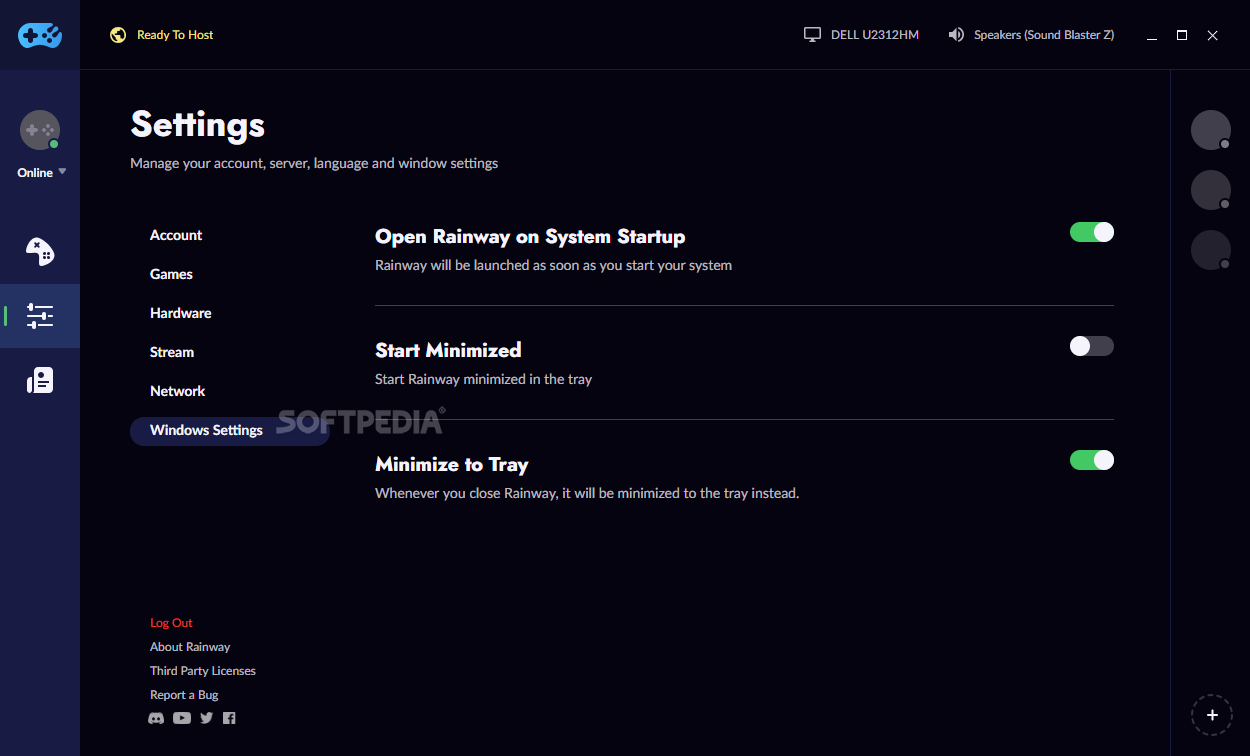Open the Facebook social icon
The image size is (1250, 756).
pyautogui.click(x=229, y=718)
